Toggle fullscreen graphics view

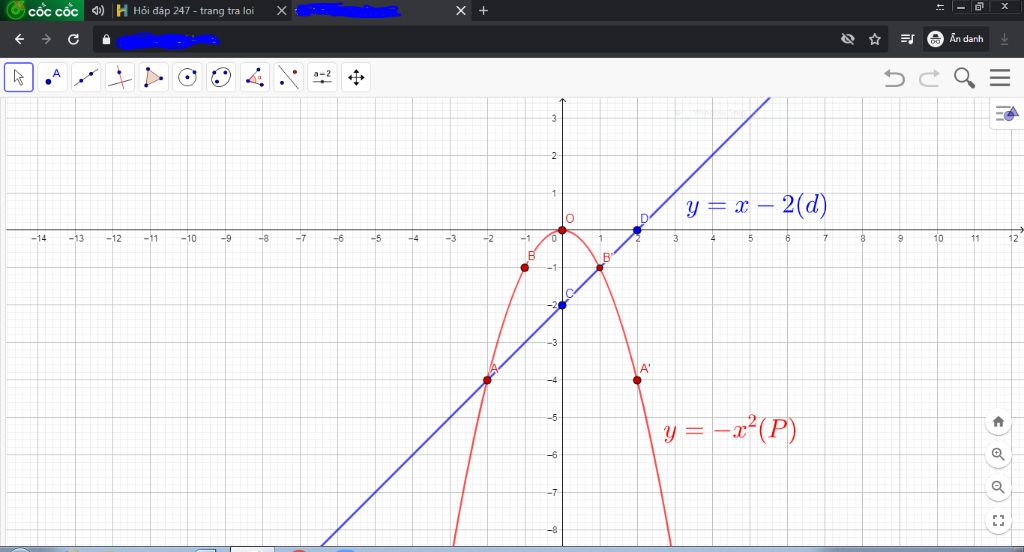pos(998,521)
